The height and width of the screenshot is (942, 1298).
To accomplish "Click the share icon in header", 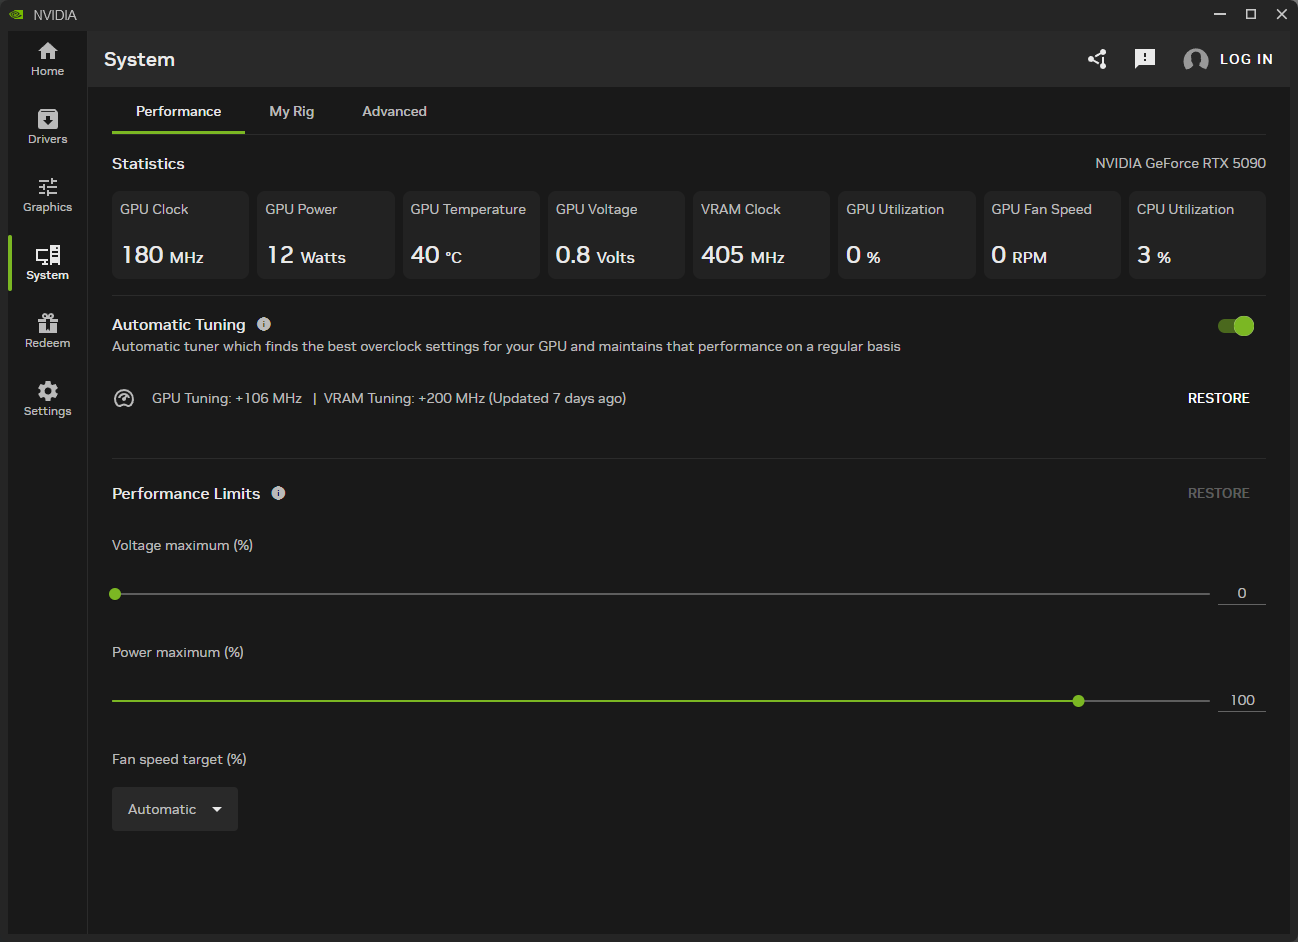I will coord(1097,59).
